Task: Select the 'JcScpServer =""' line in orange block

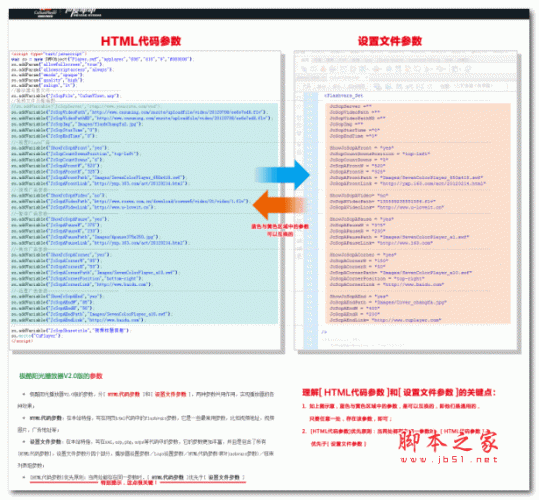Action: (x=351, y=106)
